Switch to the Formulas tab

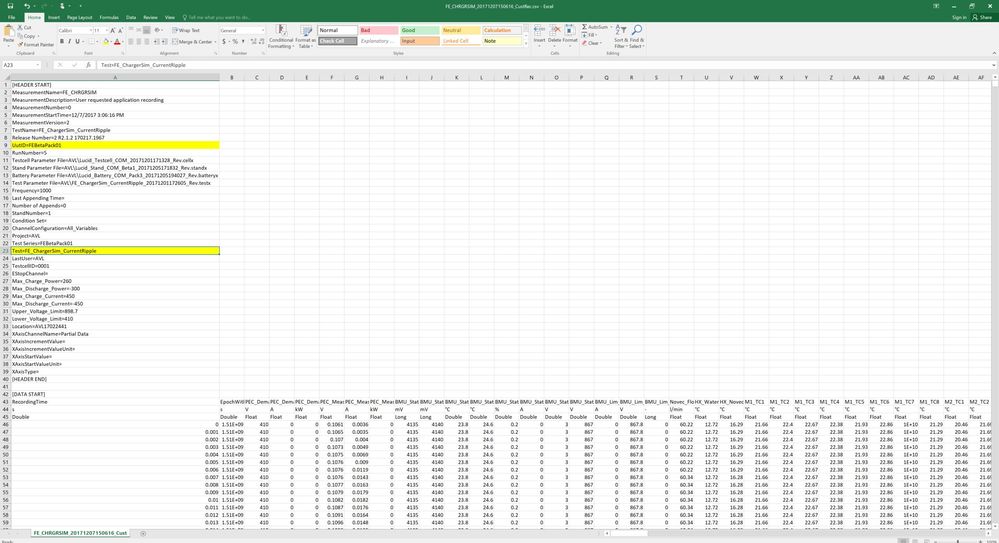point(109,17)
